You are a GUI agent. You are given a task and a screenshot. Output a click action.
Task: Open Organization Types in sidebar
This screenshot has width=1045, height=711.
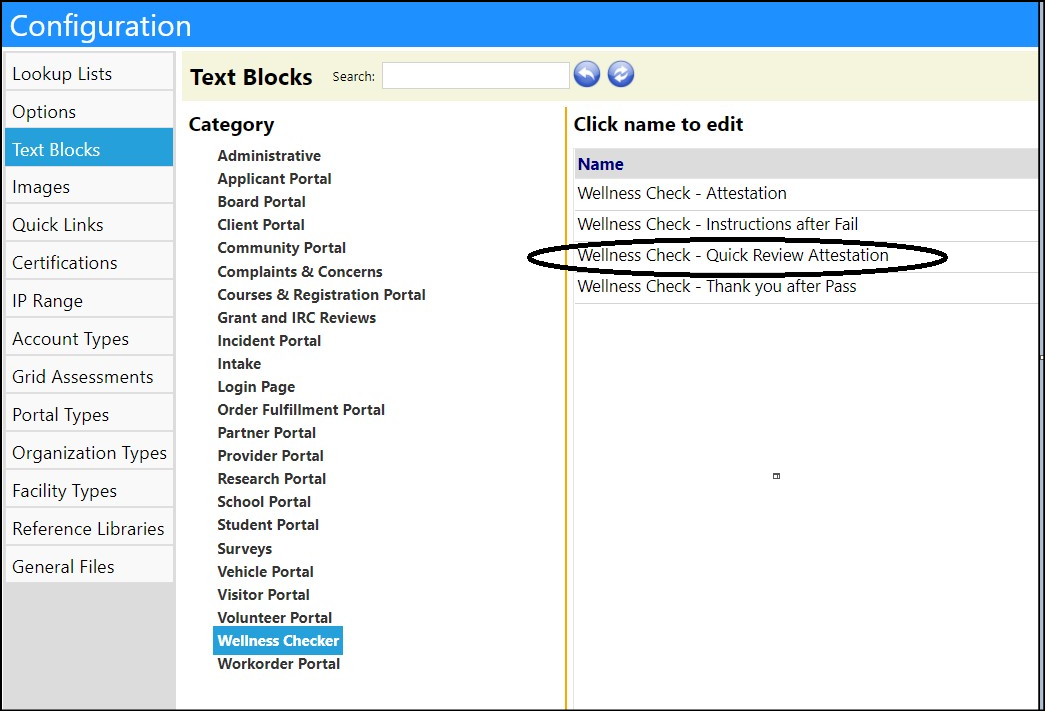pos(89,452)
